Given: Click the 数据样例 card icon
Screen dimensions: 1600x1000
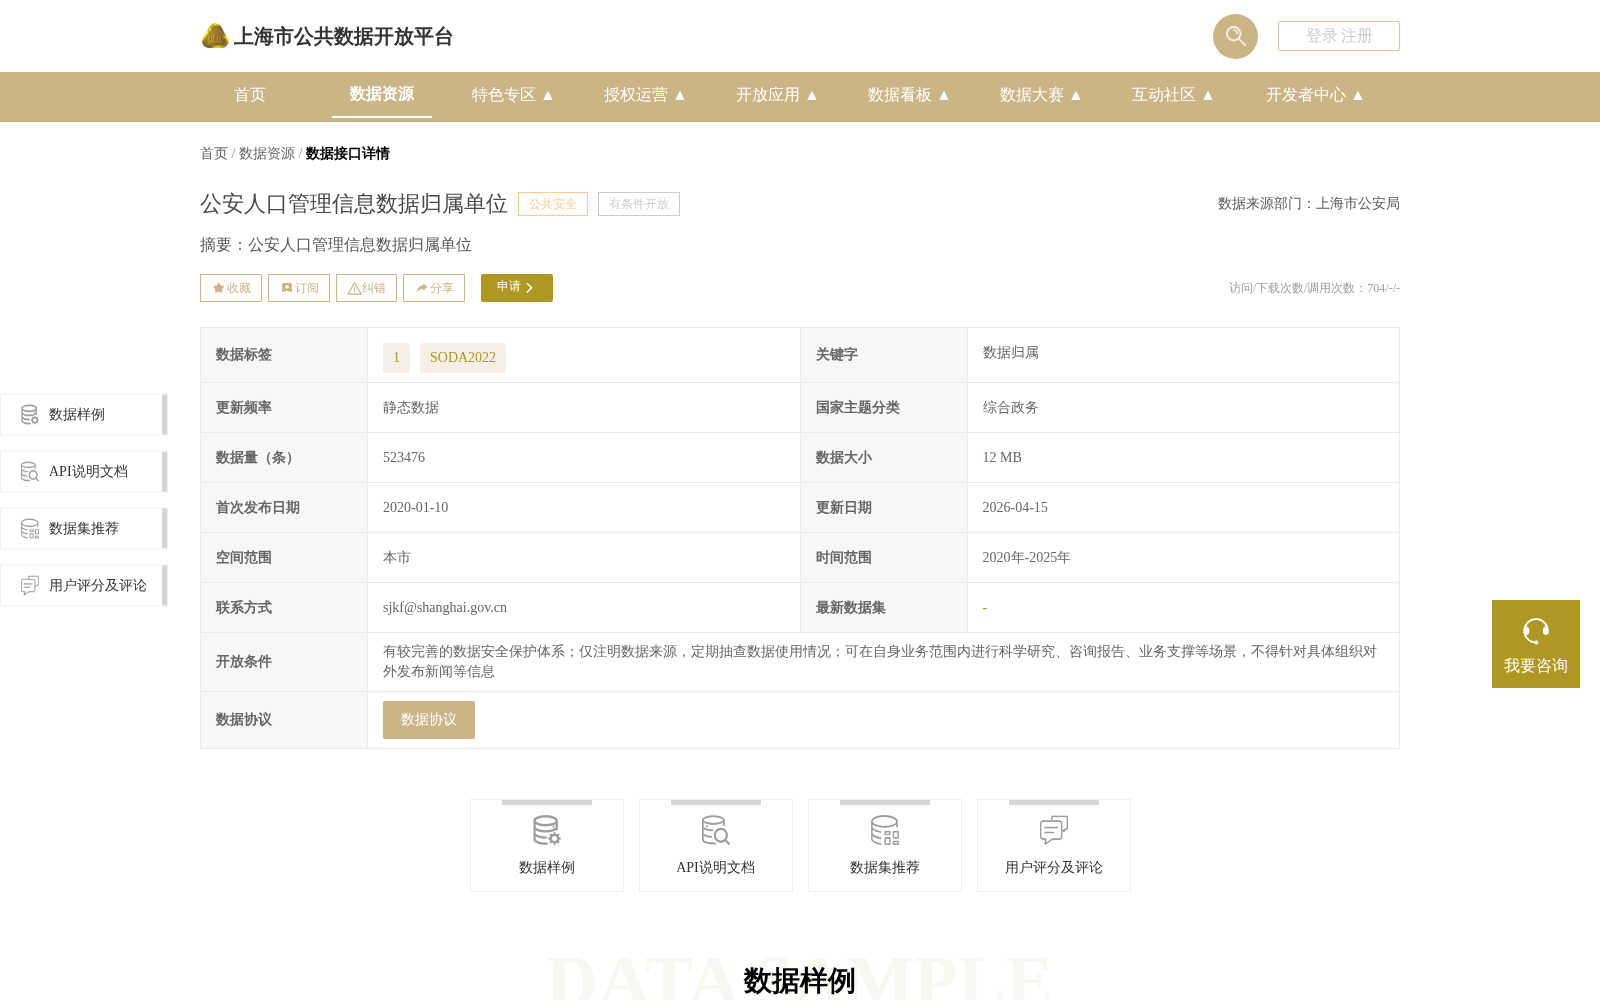Looking at the screenshot, I should [x=547, y=830].
